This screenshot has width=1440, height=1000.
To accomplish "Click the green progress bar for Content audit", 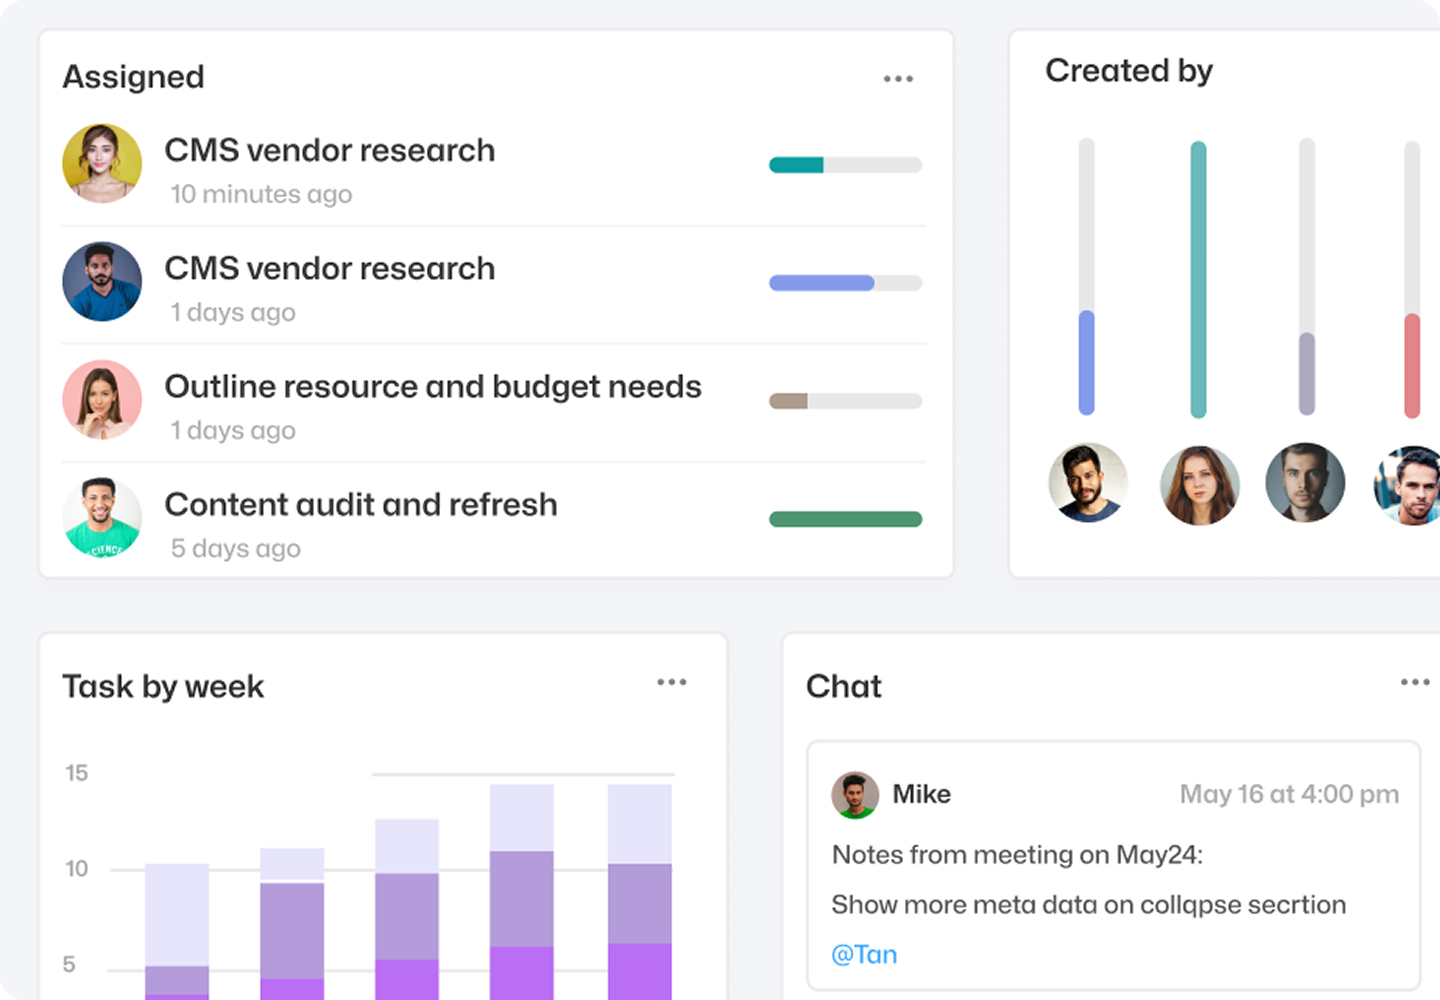I will click(x=845, y=519).
